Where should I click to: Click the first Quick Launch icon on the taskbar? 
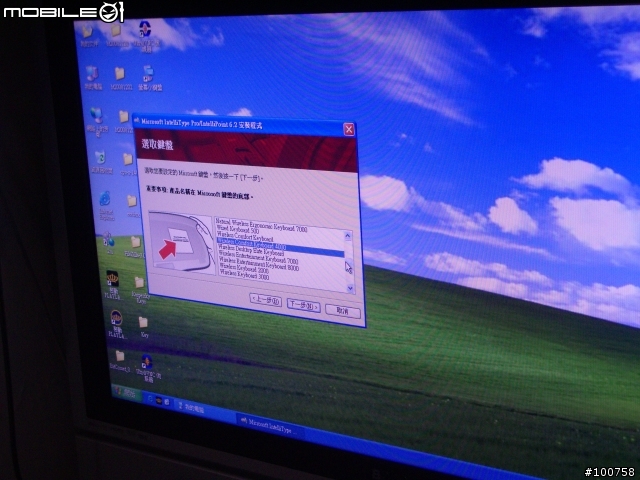pos(150,399)
